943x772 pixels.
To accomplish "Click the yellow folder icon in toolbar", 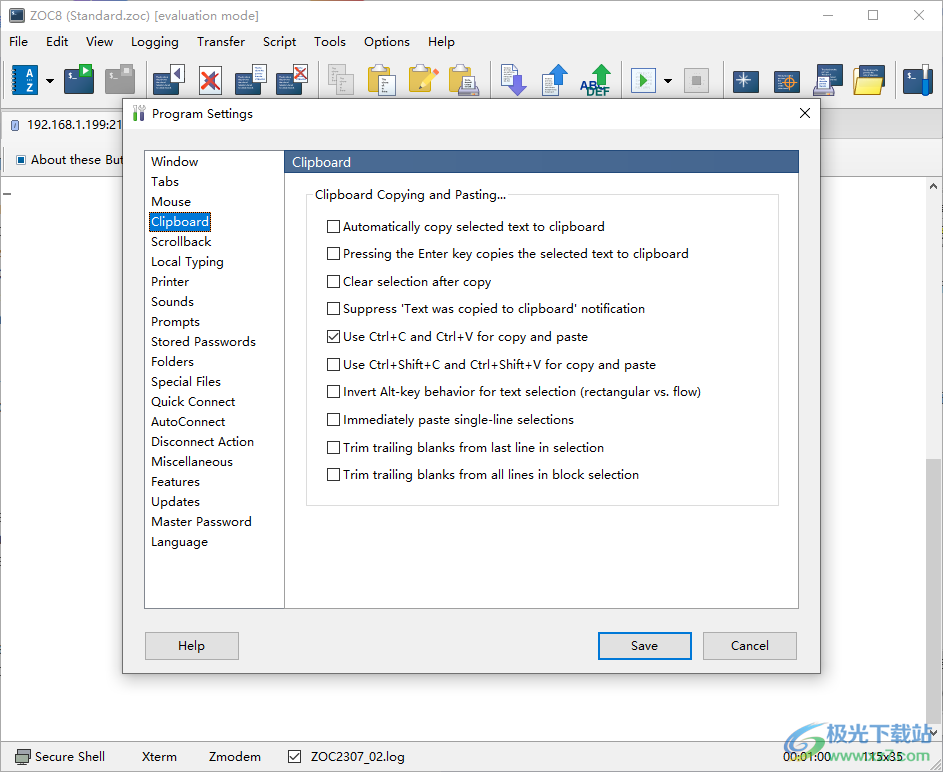I will click(869, 80).
